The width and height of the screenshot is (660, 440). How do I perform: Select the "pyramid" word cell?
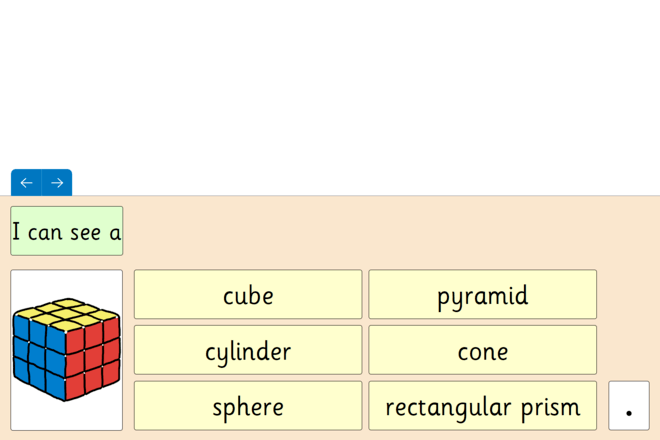(x=482, y=294)
